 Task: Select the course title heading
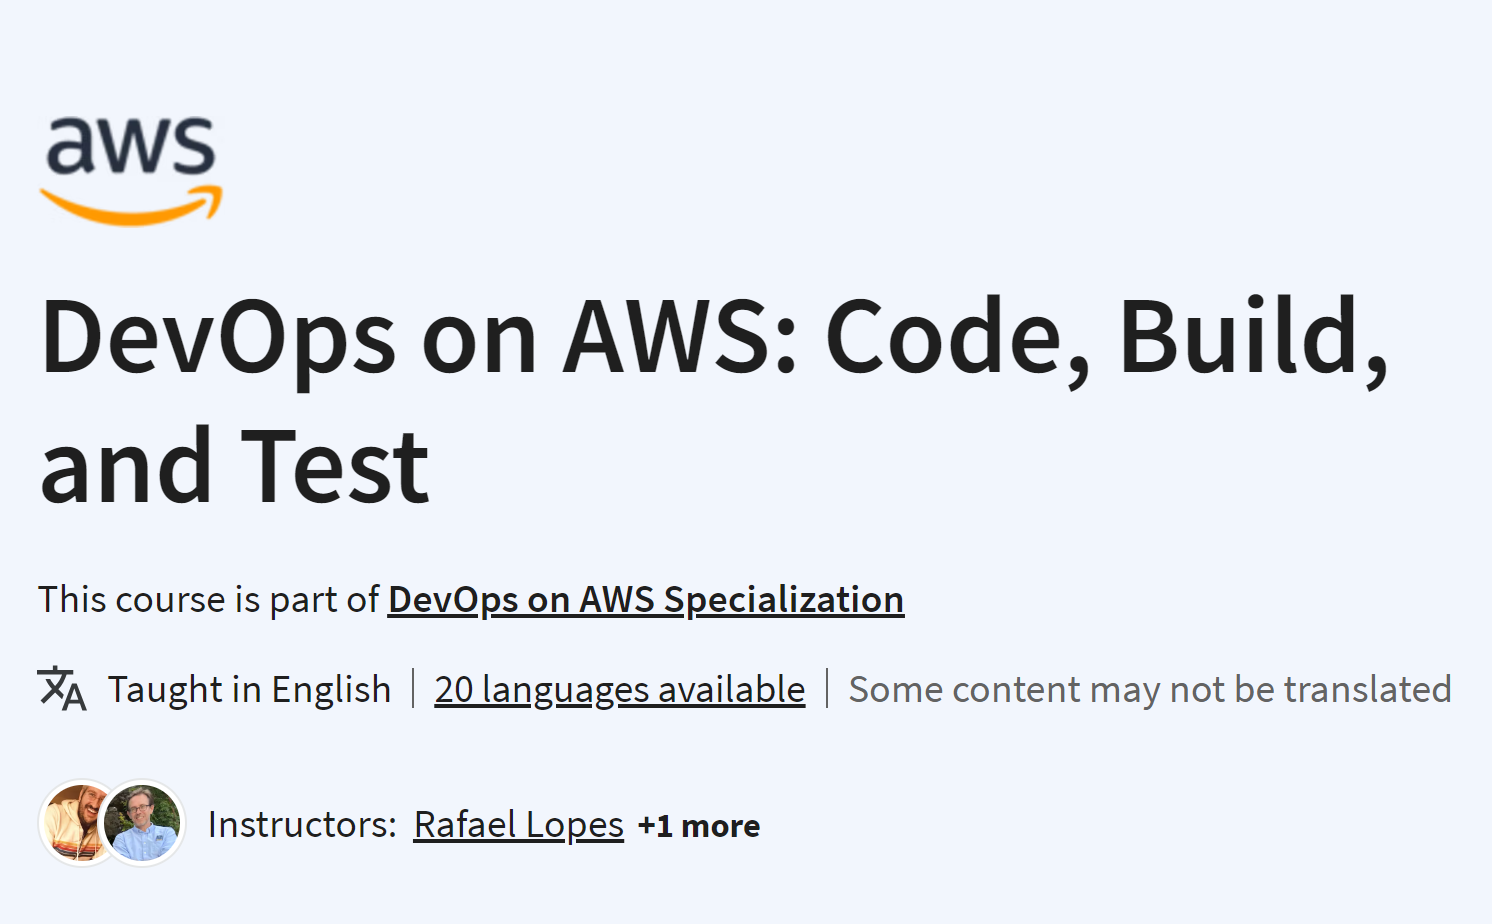716,400
